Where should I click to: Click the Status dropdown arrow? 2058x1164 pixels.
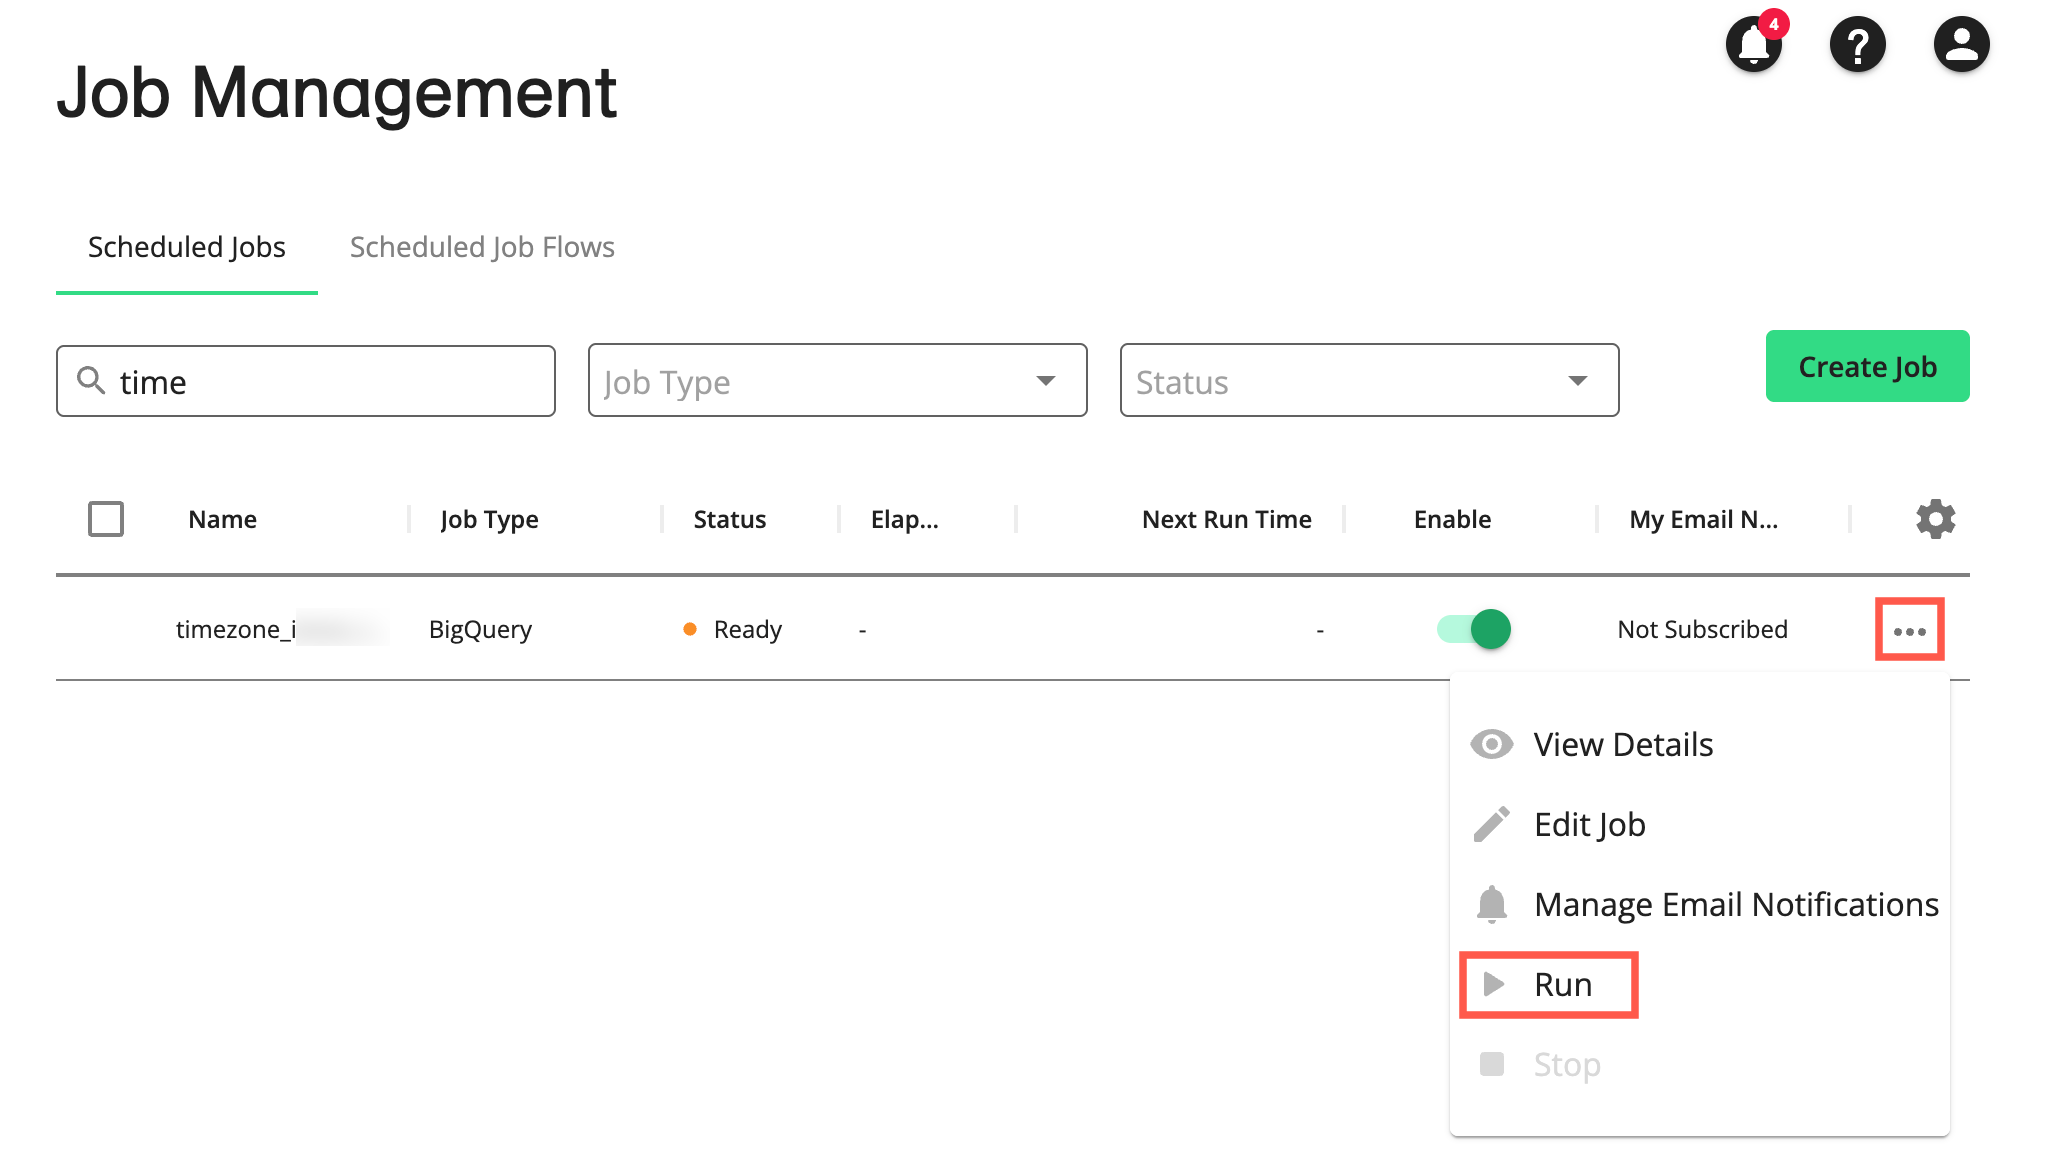tap(1577, 381)
